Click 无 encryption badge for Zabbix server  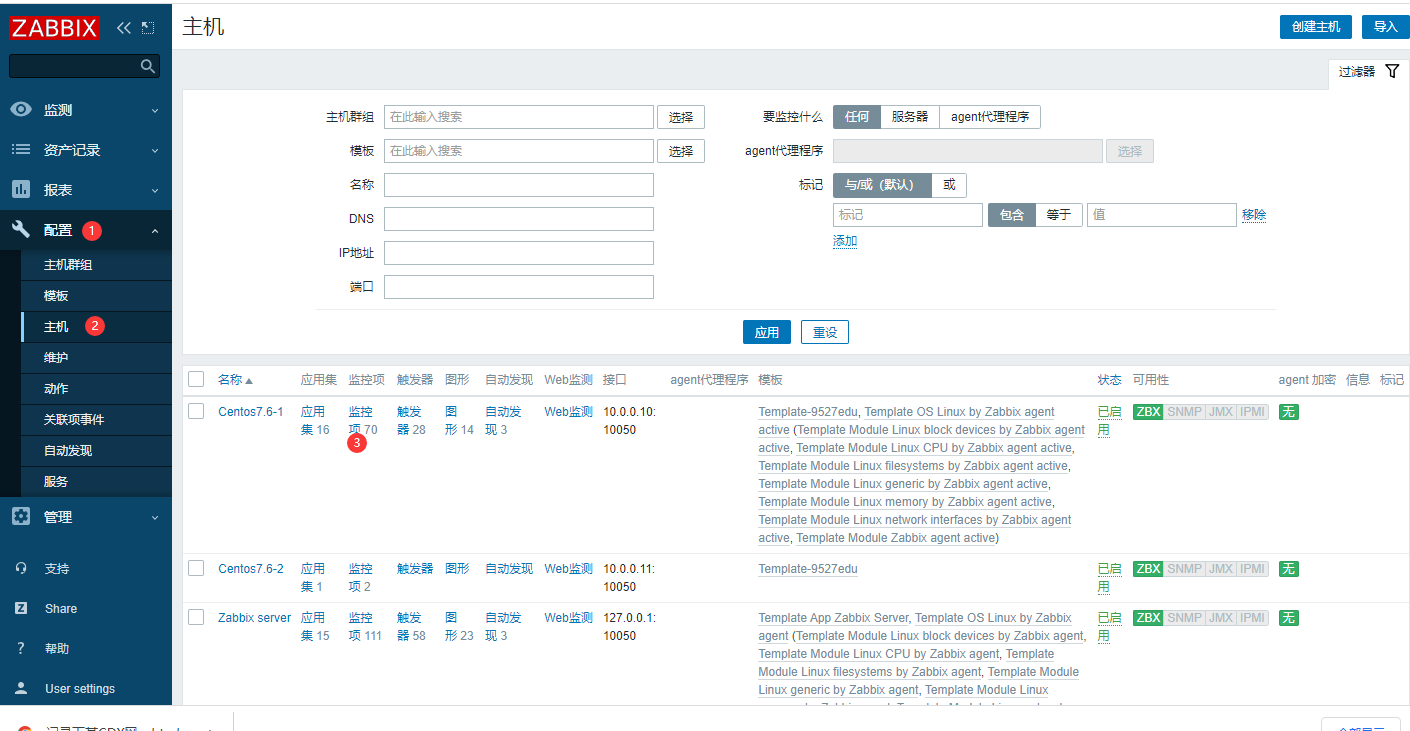click(x=1289, y=618)
